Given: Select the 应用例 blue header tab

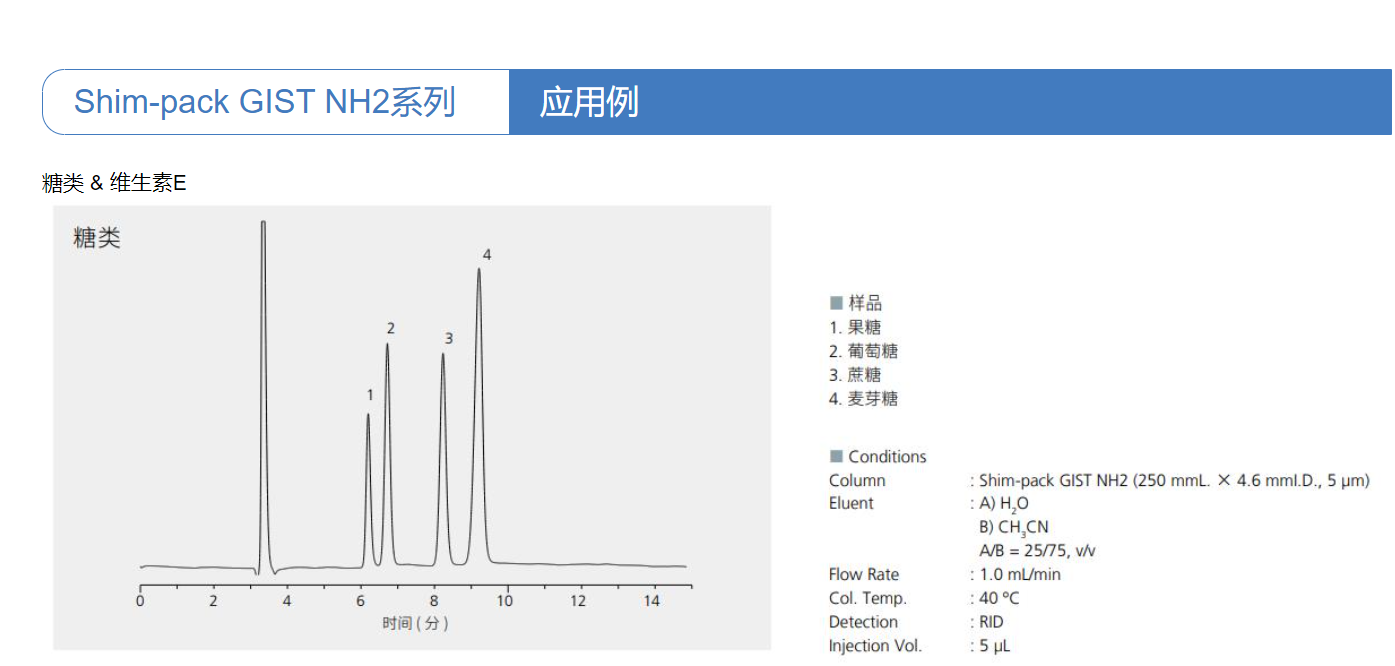Looking at the screenshot, I should click(x=589, y=102).
